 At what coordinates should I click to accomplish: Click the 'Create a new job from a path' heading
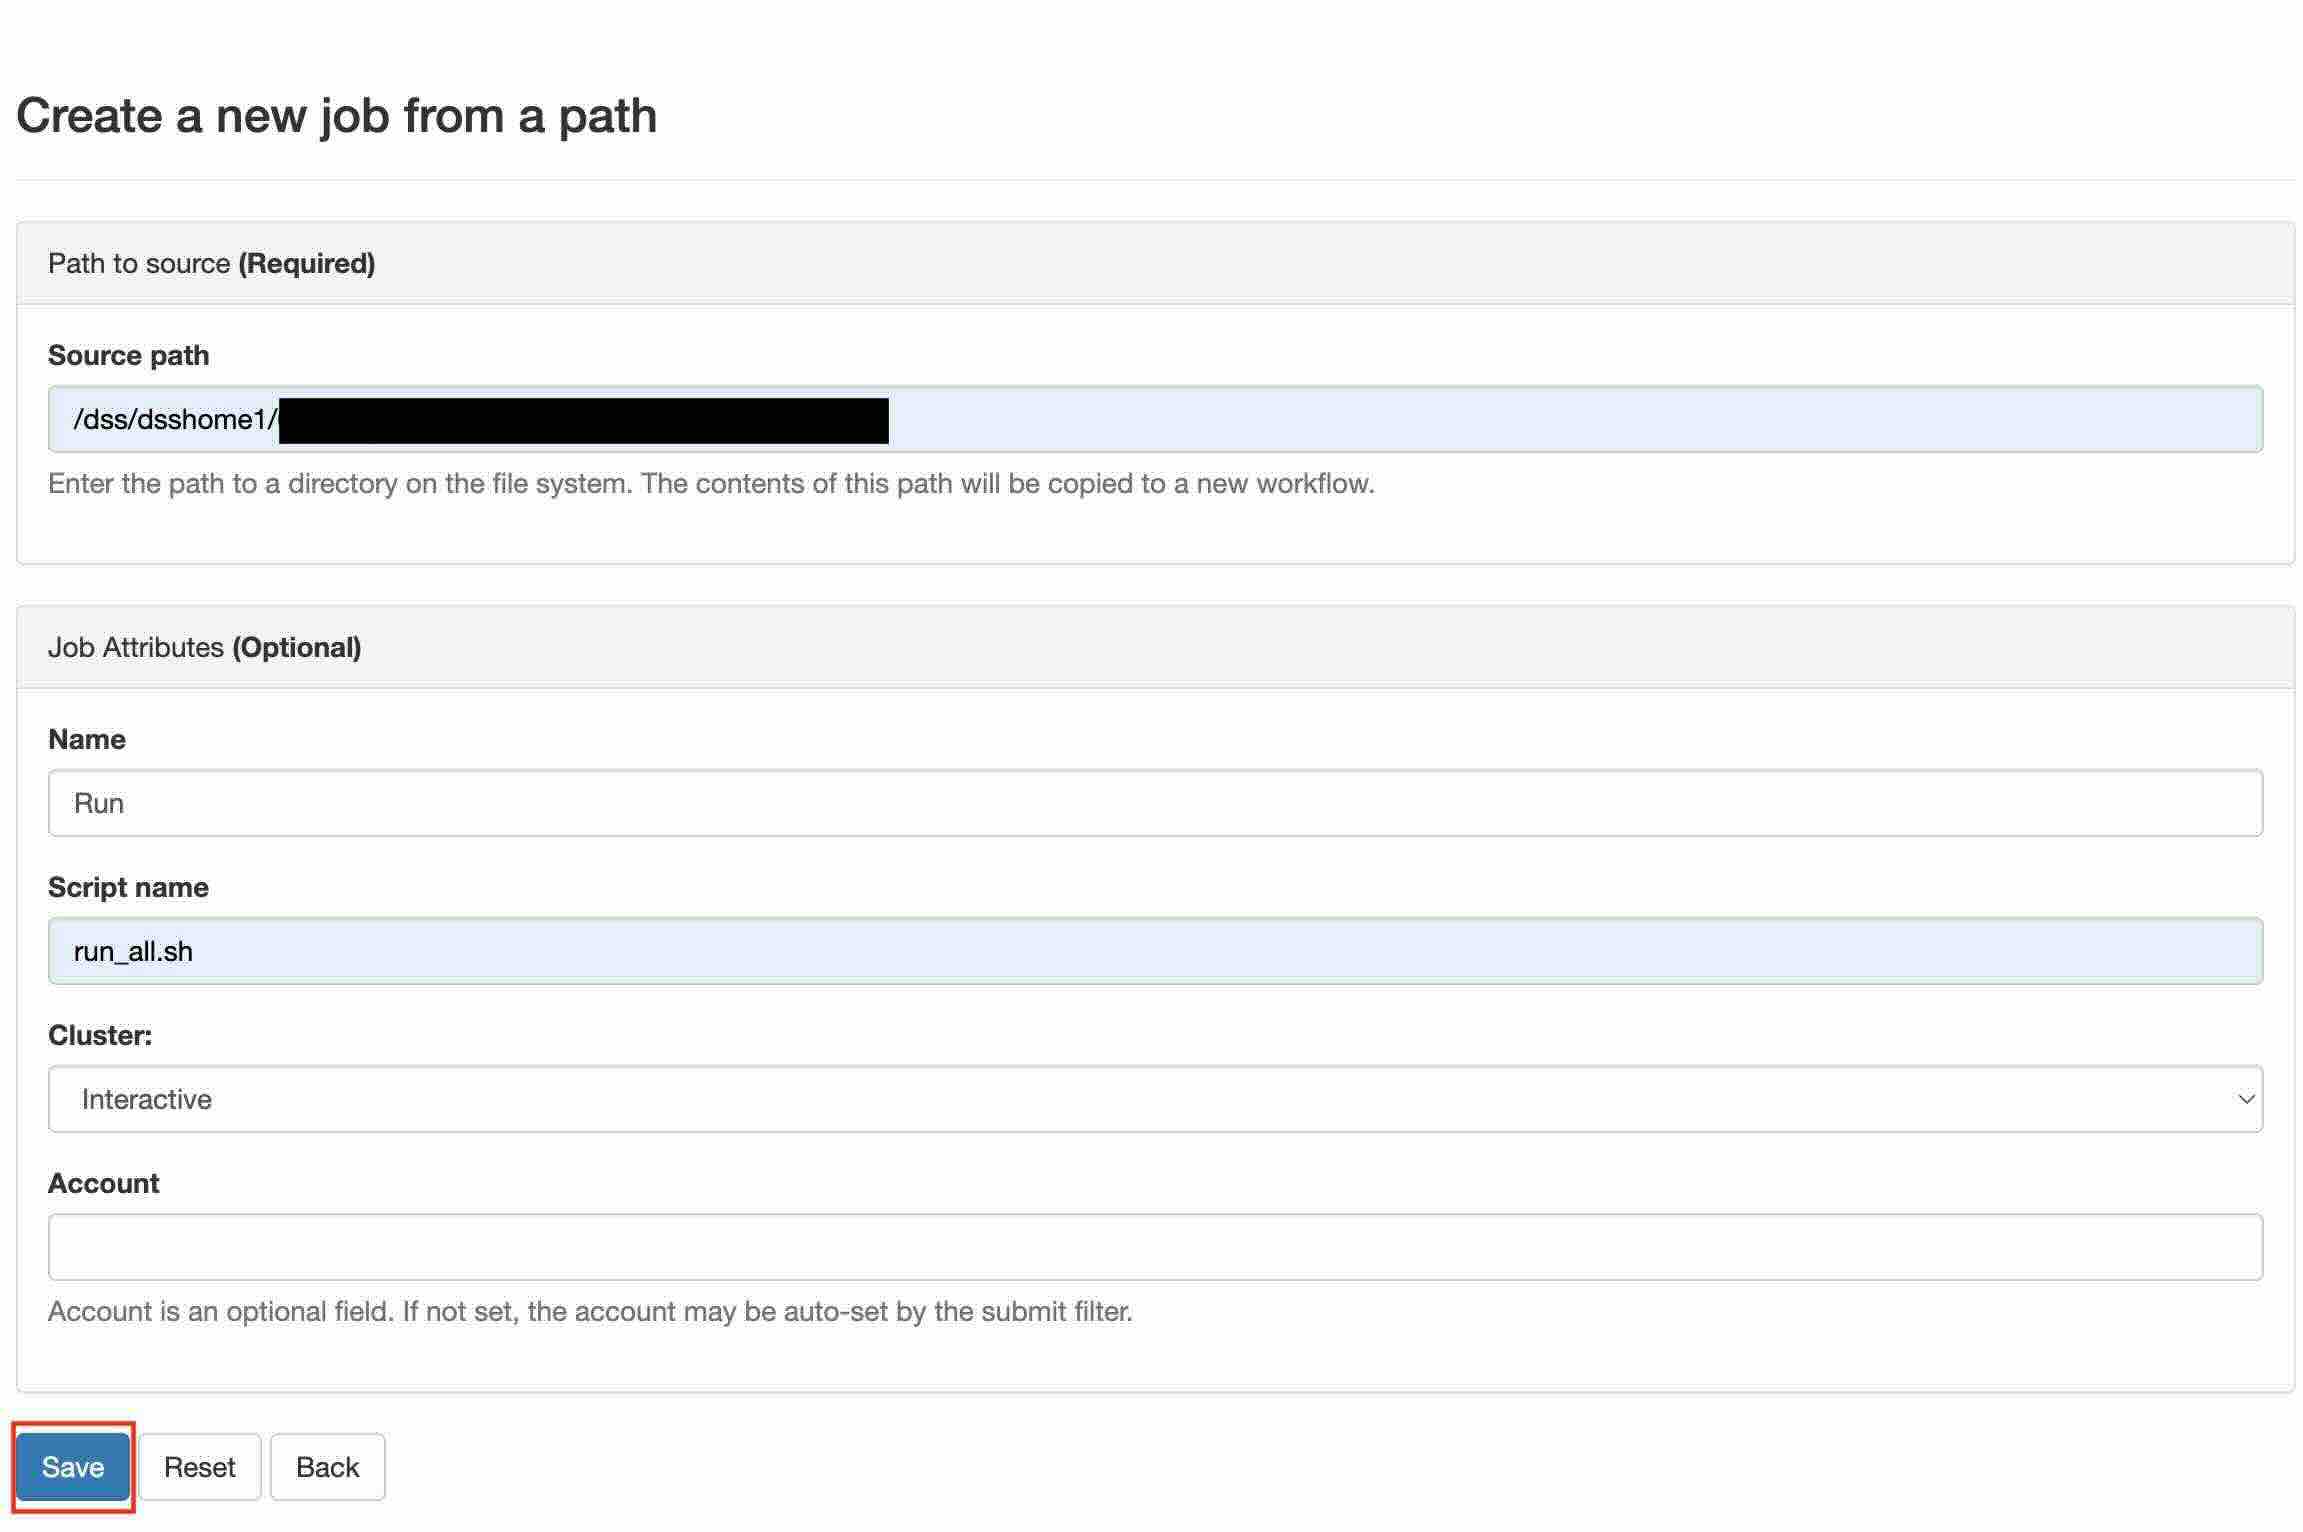(337, 115)
